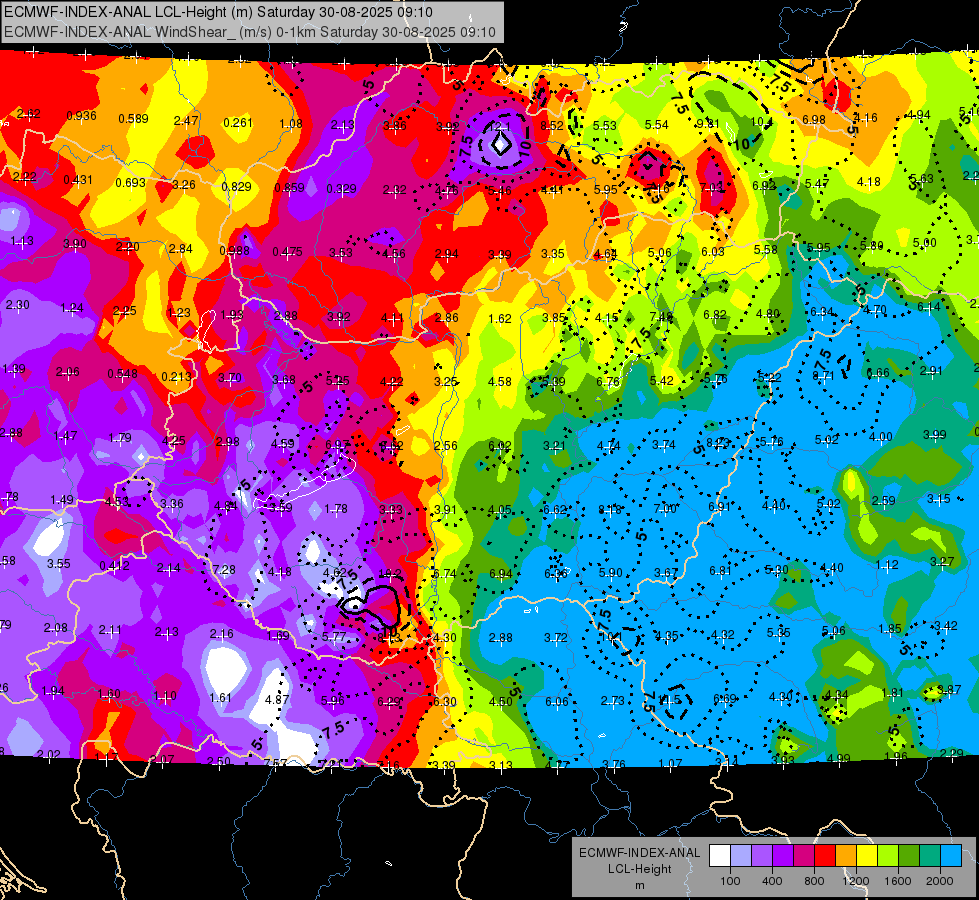Click the 0.412 grid value
979x900 pixels.
[x=115, y=566]
